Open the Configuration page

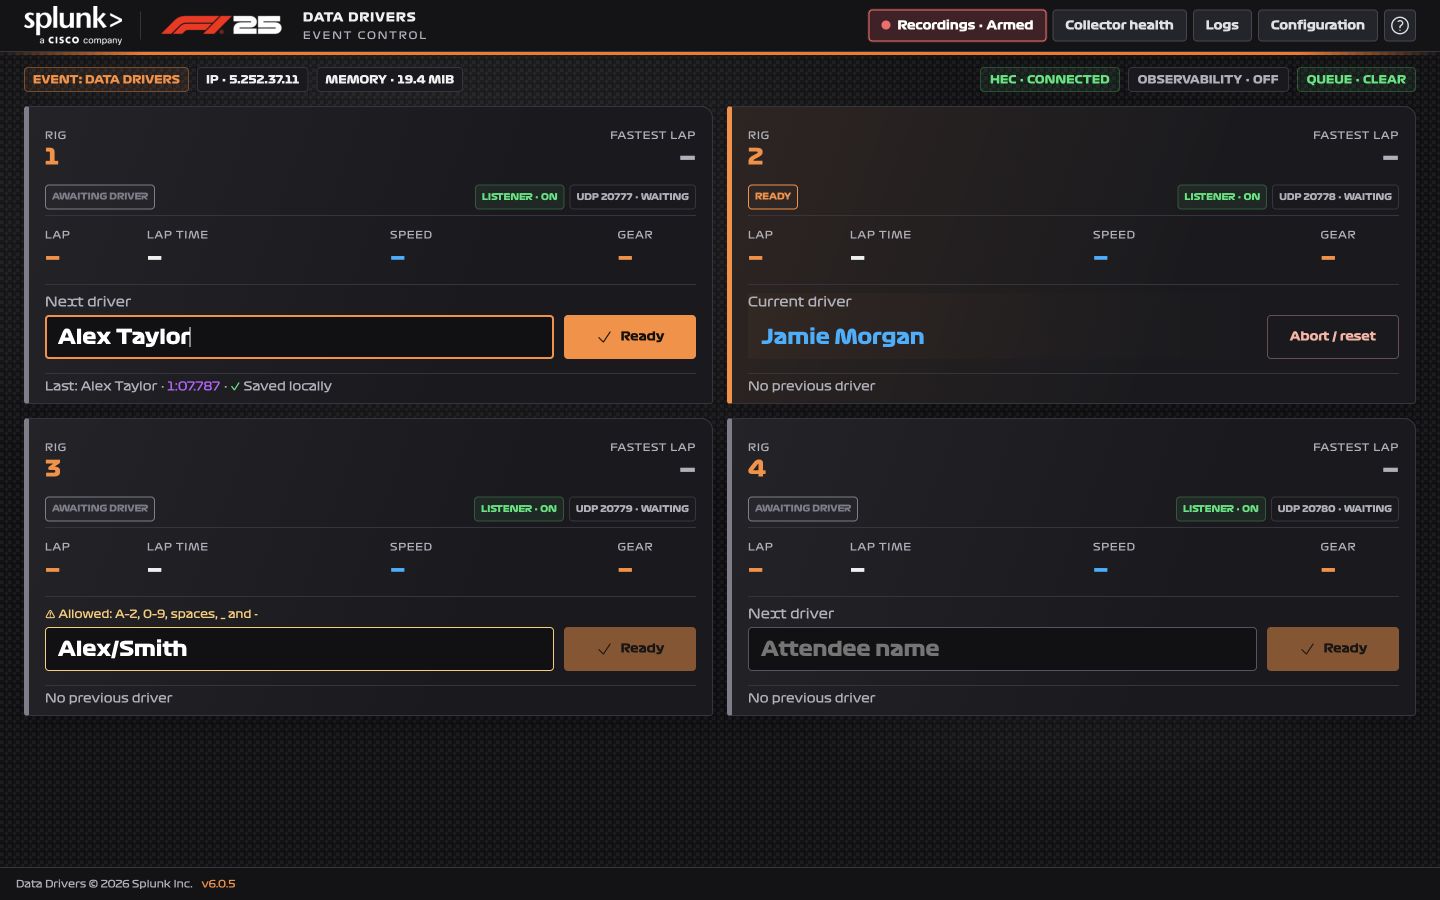click(1317, 25)
